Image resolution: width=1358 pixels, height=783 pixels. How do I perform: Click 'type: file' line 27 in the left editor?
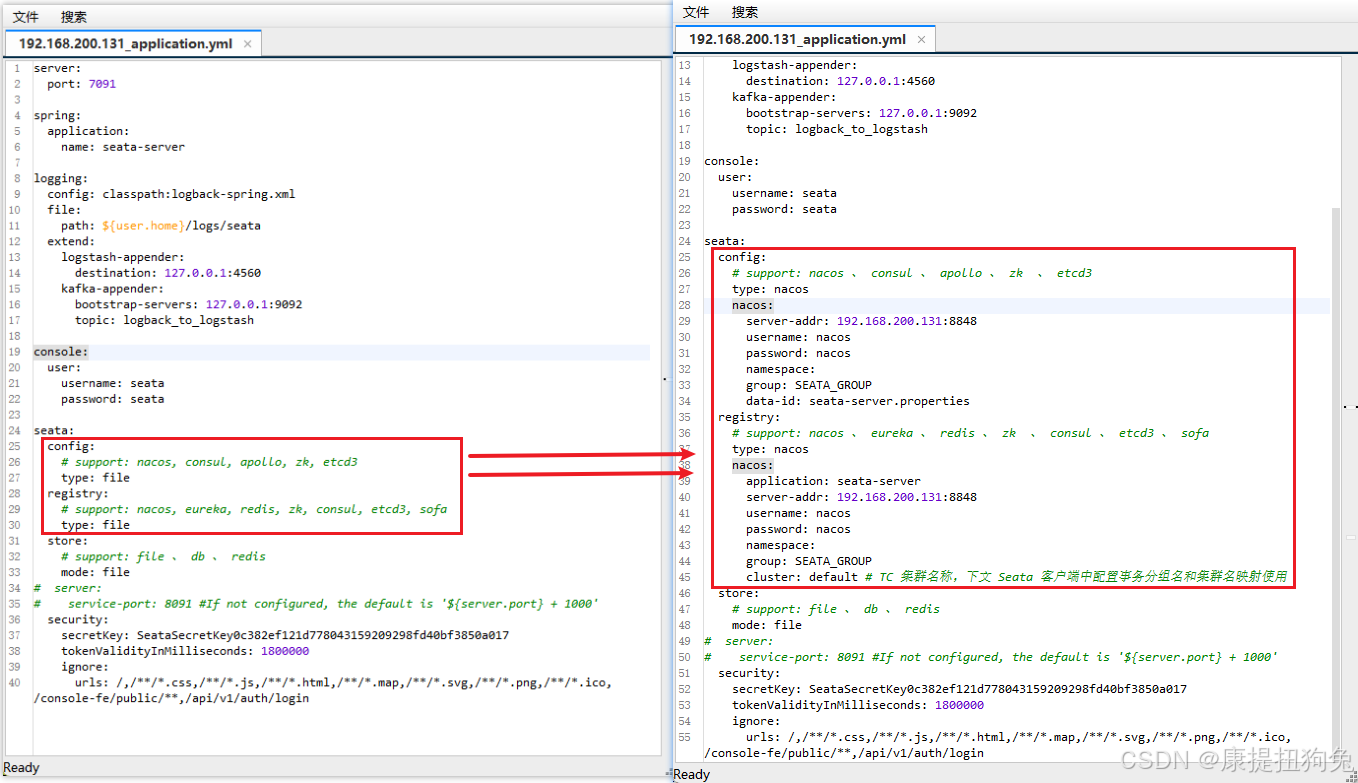pos(95,478)
